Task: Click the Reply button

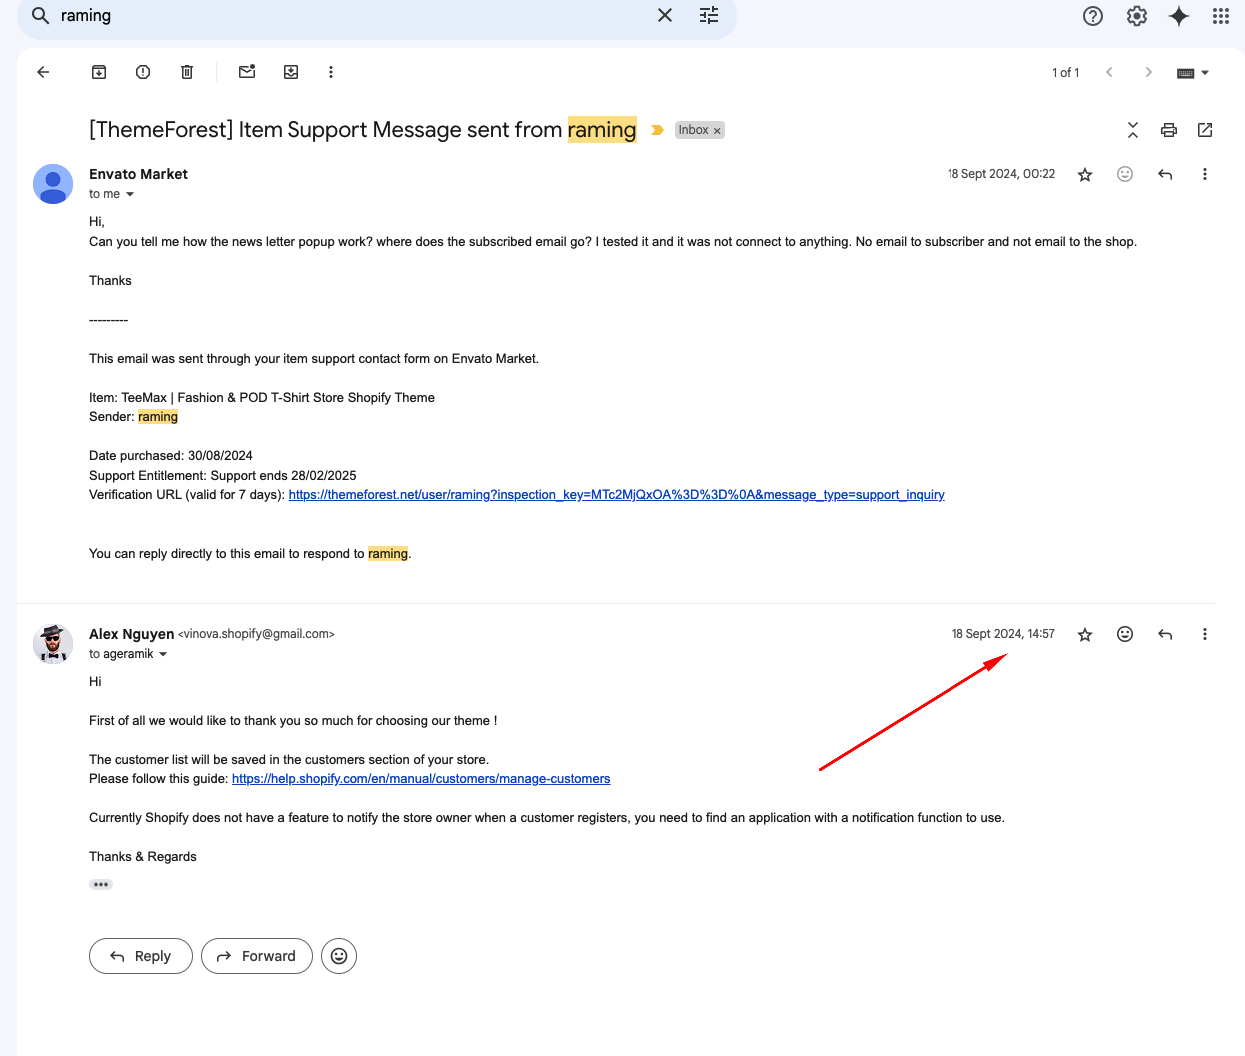Action: pos(141,956)
